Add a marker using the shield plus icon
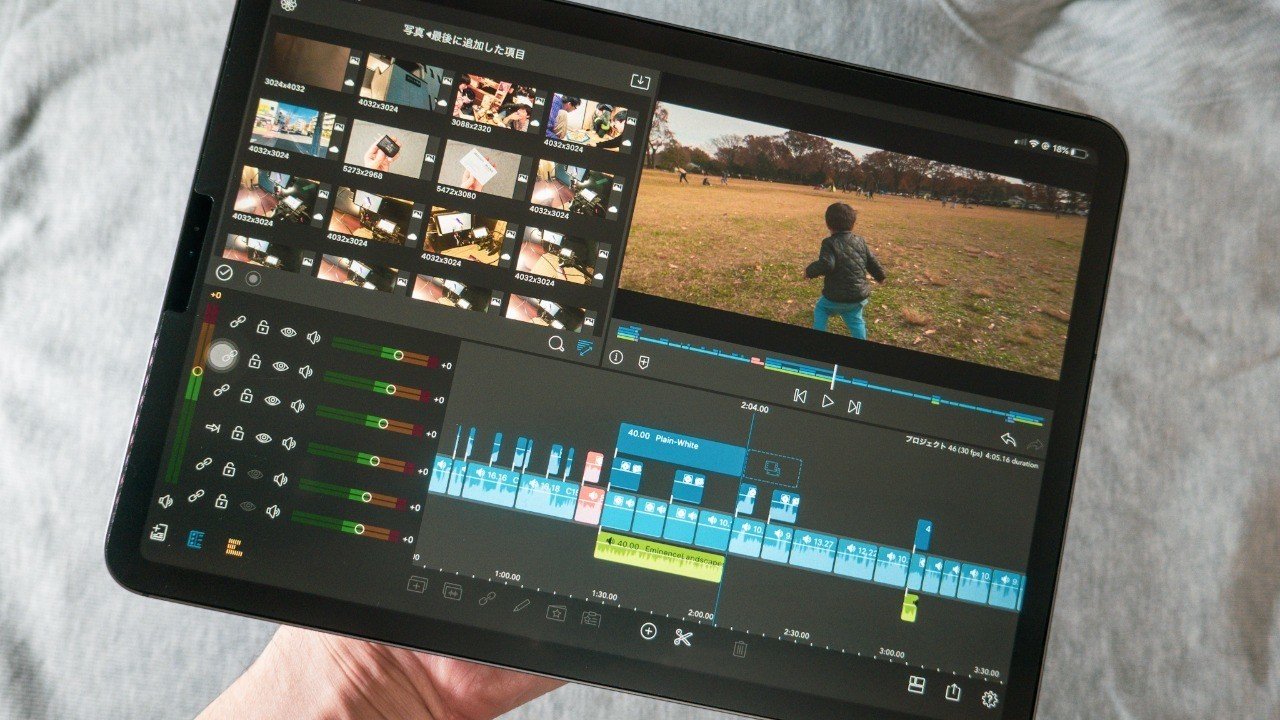The height and width of the screenshot is (720, 1280). pos(643,362)
